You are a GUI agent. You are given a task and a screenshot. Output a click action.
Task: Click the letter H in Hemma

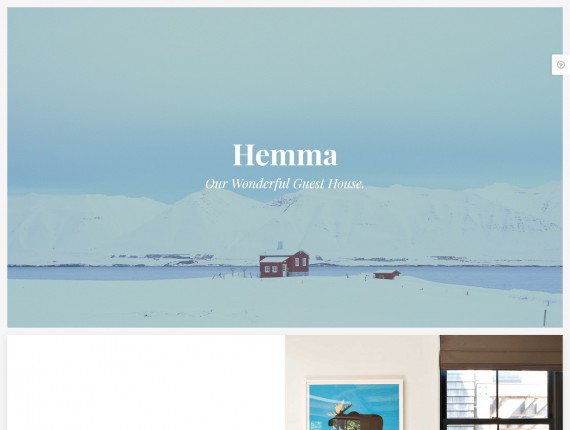point(244,155)
